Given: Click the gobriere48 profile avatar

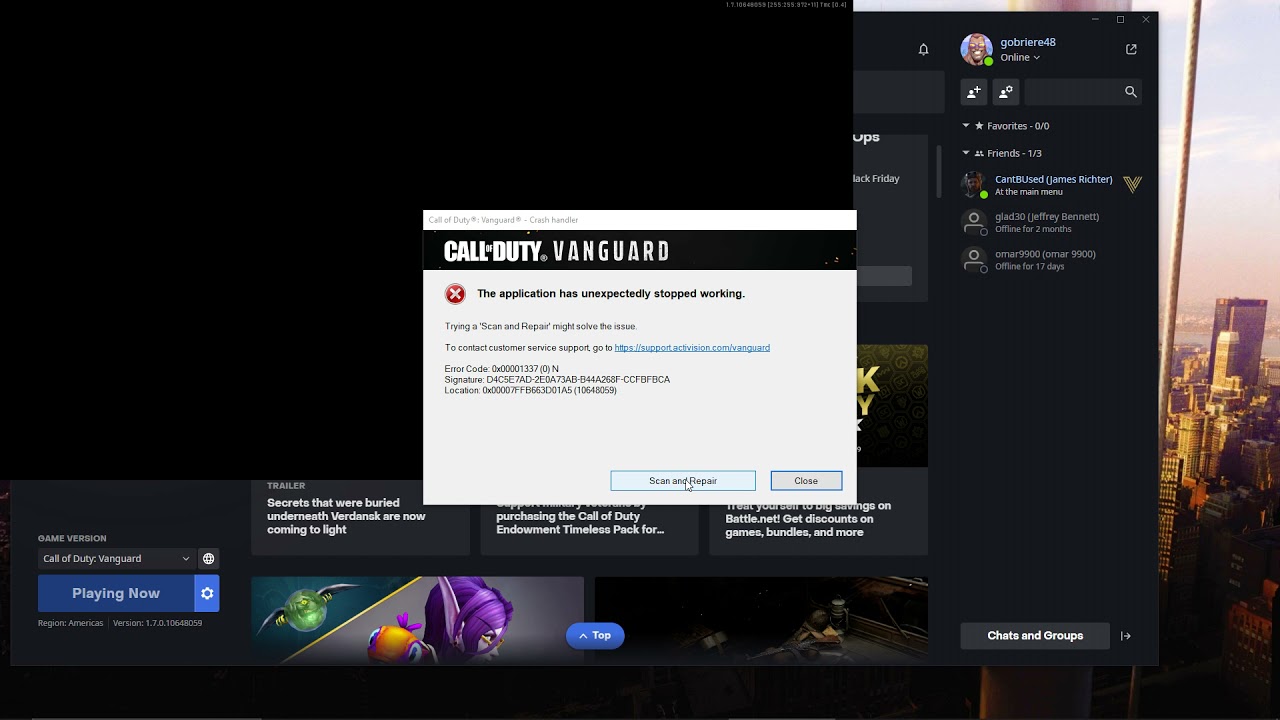Looking at the screenshot, I should [976, 49].
